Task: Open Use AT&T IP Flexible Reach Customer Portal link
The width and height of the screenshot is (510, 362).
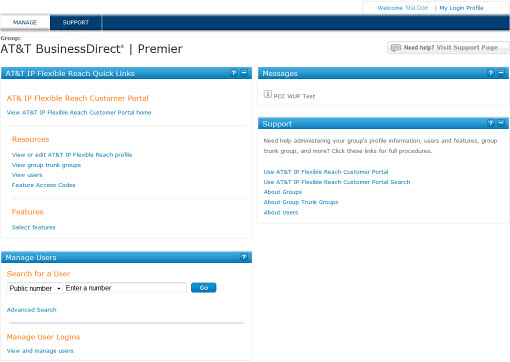Action: tap(326, 172)
